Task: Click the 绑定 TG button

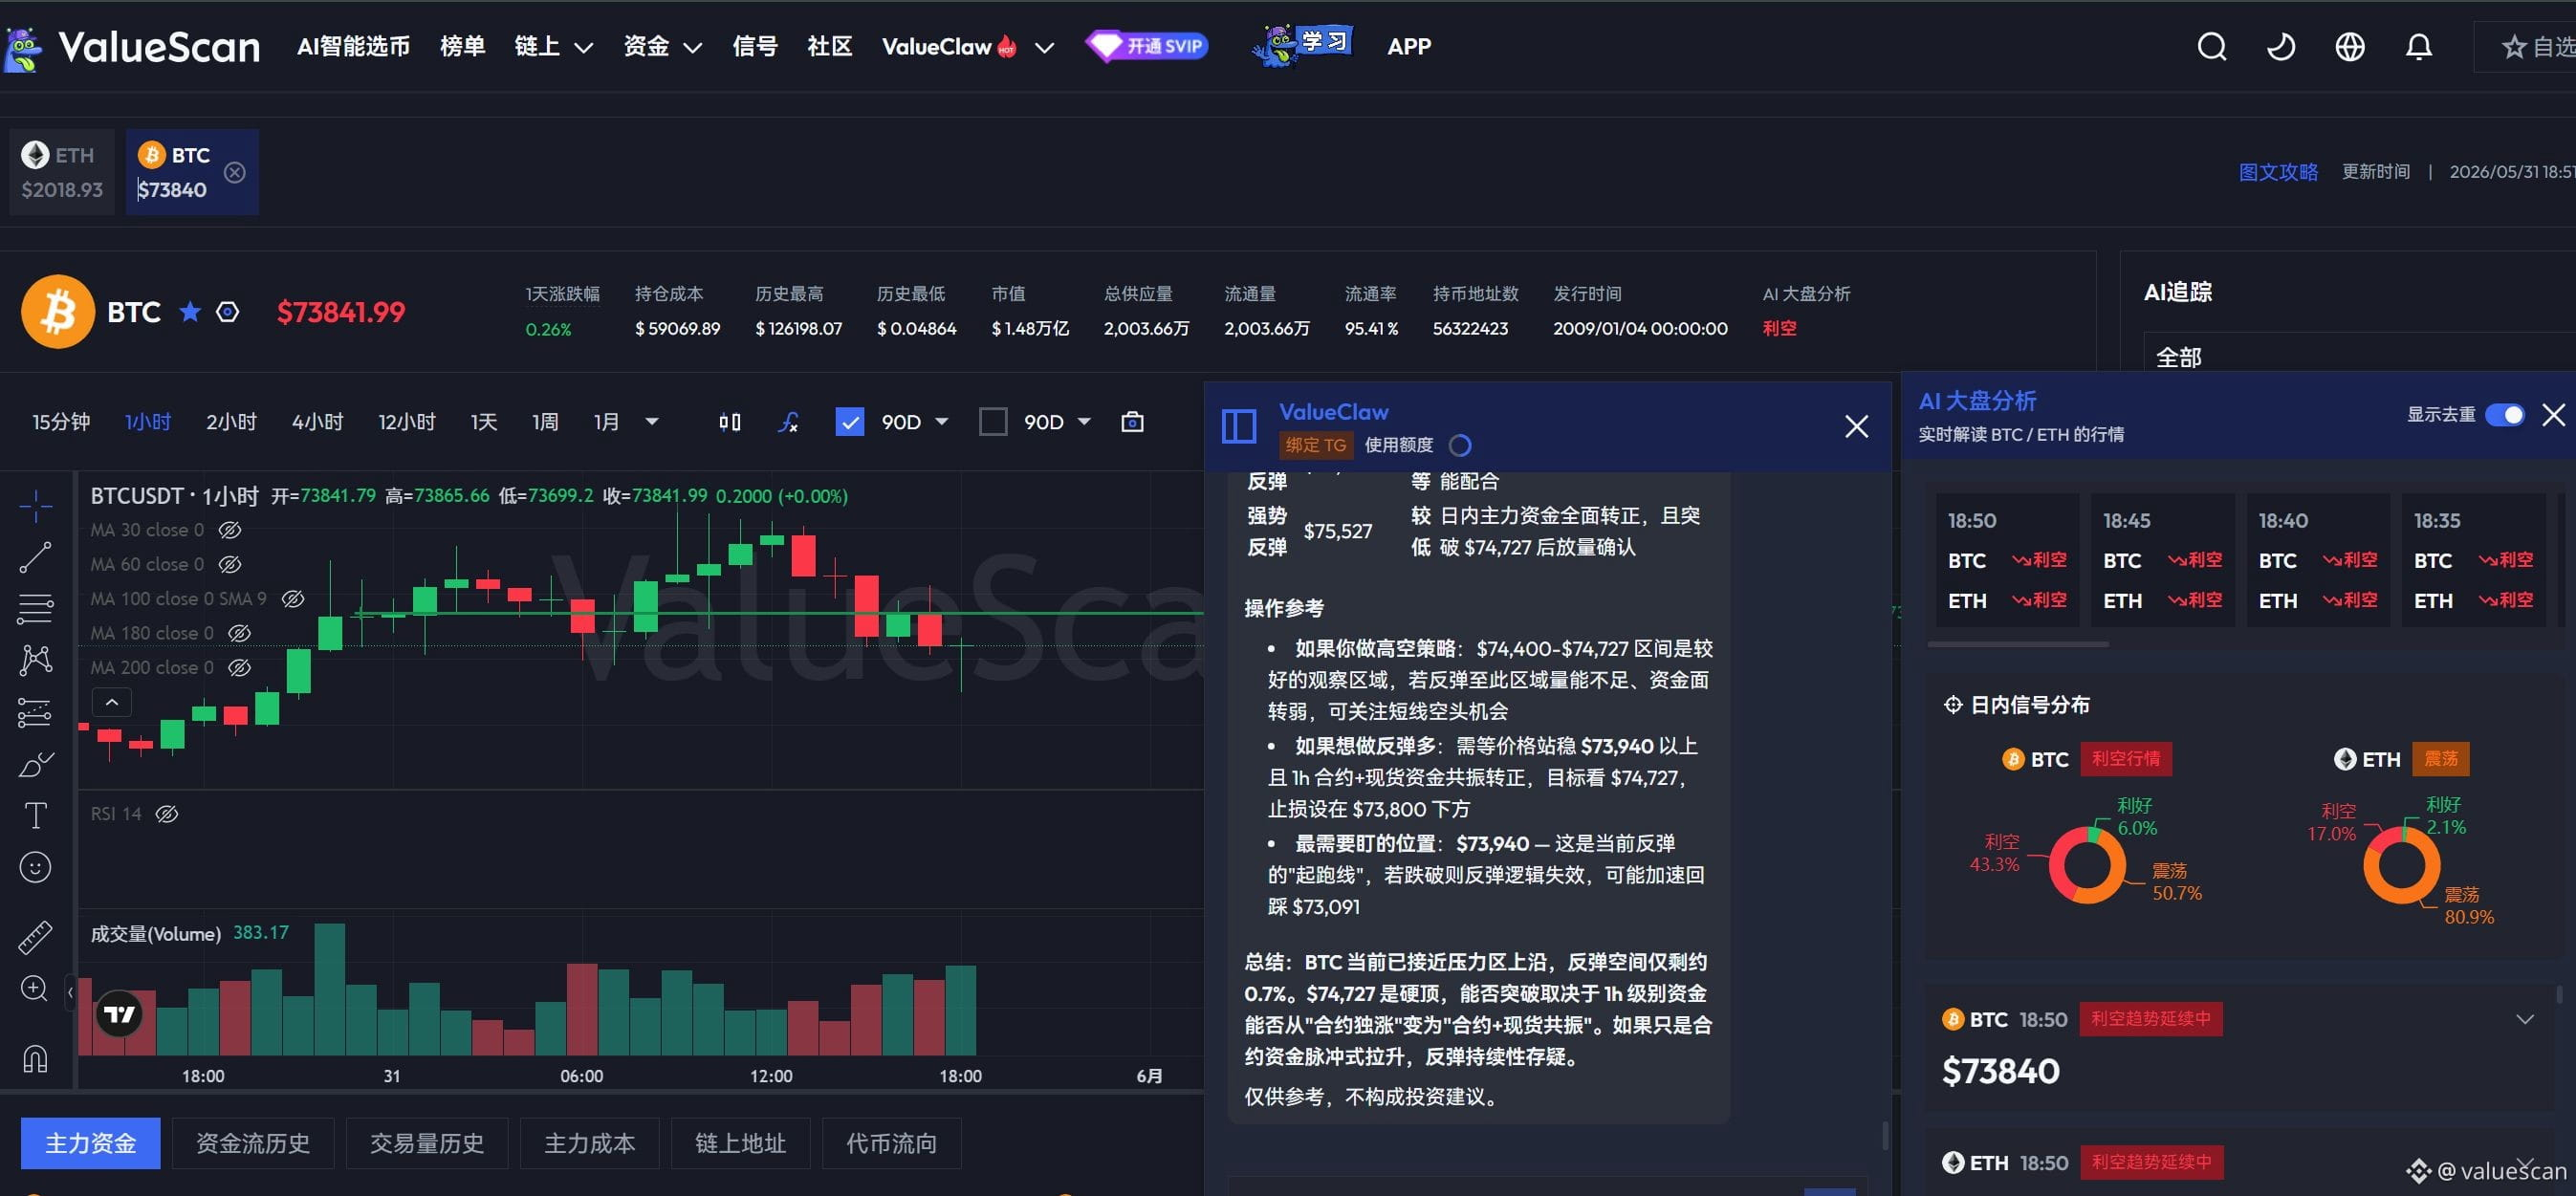Action: point(1315,445)
